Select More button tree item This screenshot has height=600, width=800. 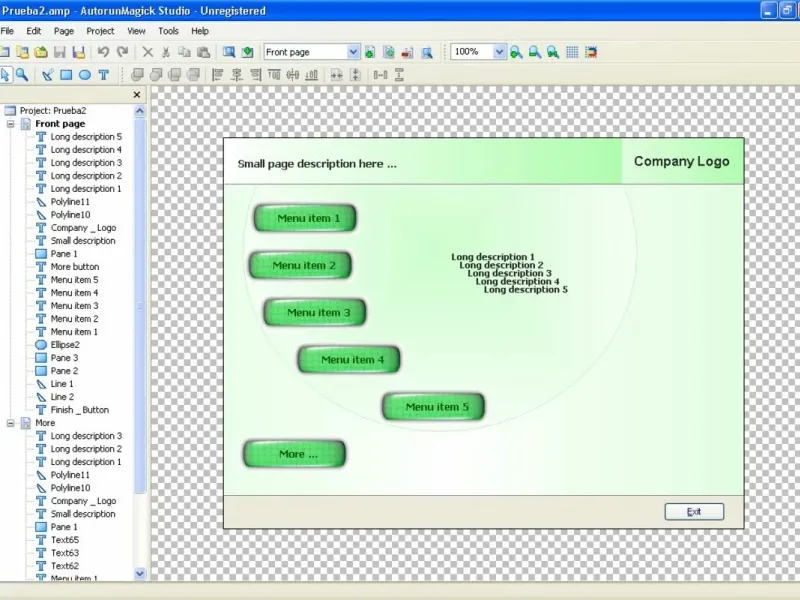74,267
